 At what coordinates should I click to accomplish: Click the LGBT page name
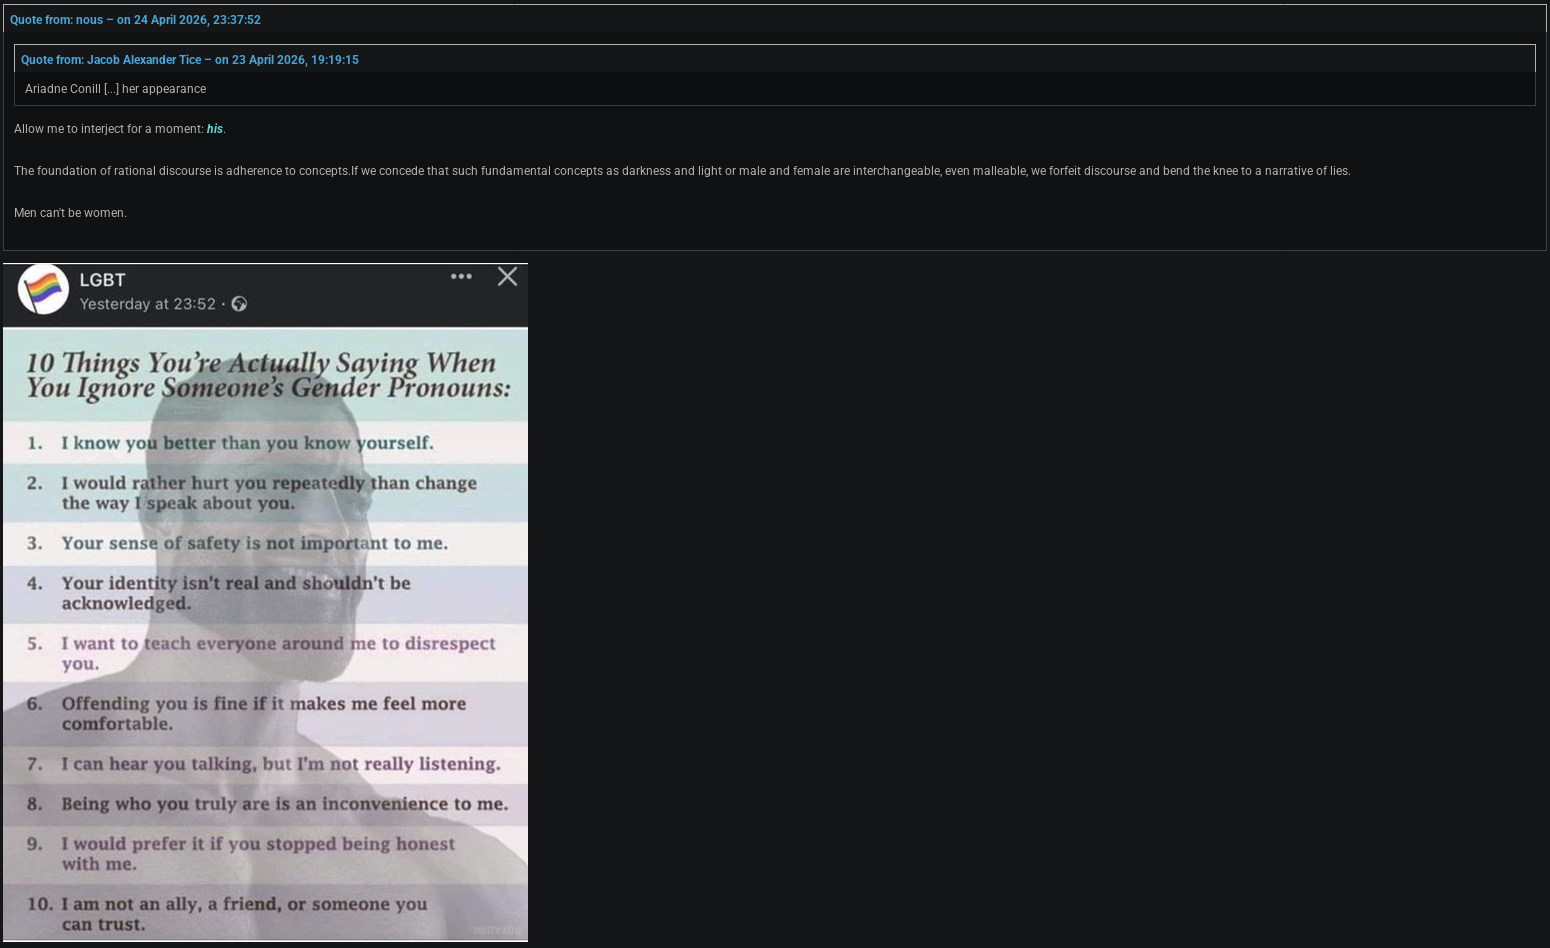pyautogui.click(x=102, y=280)
